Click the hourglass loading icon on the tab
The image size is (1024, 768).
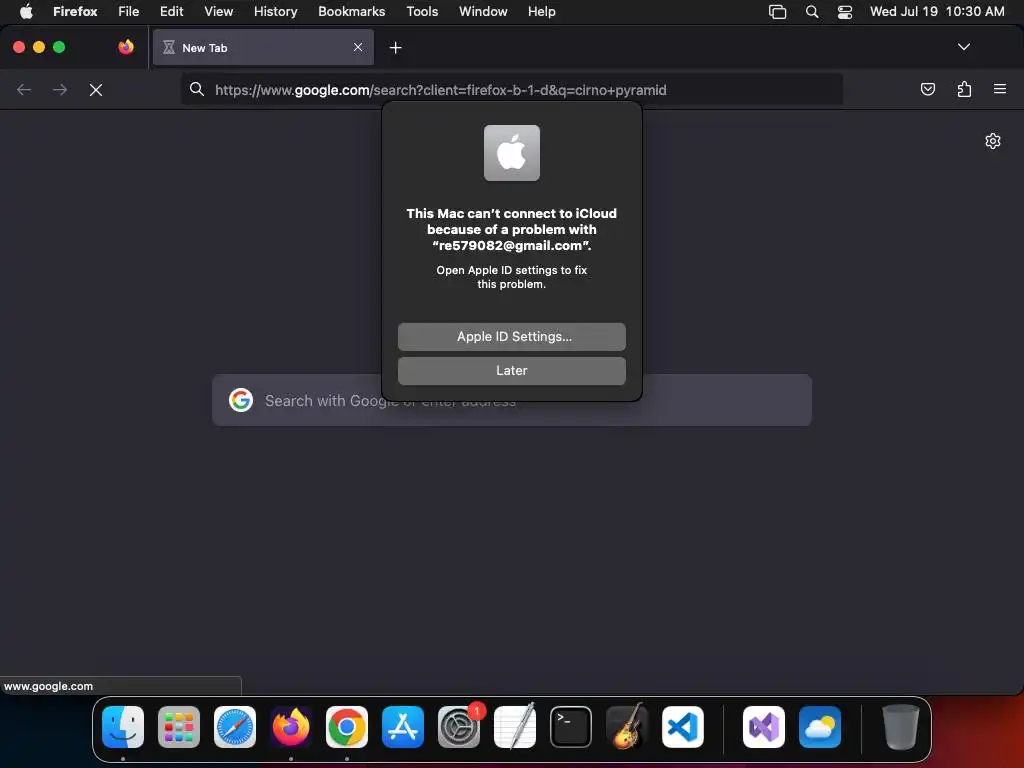(x=168, y=47)
